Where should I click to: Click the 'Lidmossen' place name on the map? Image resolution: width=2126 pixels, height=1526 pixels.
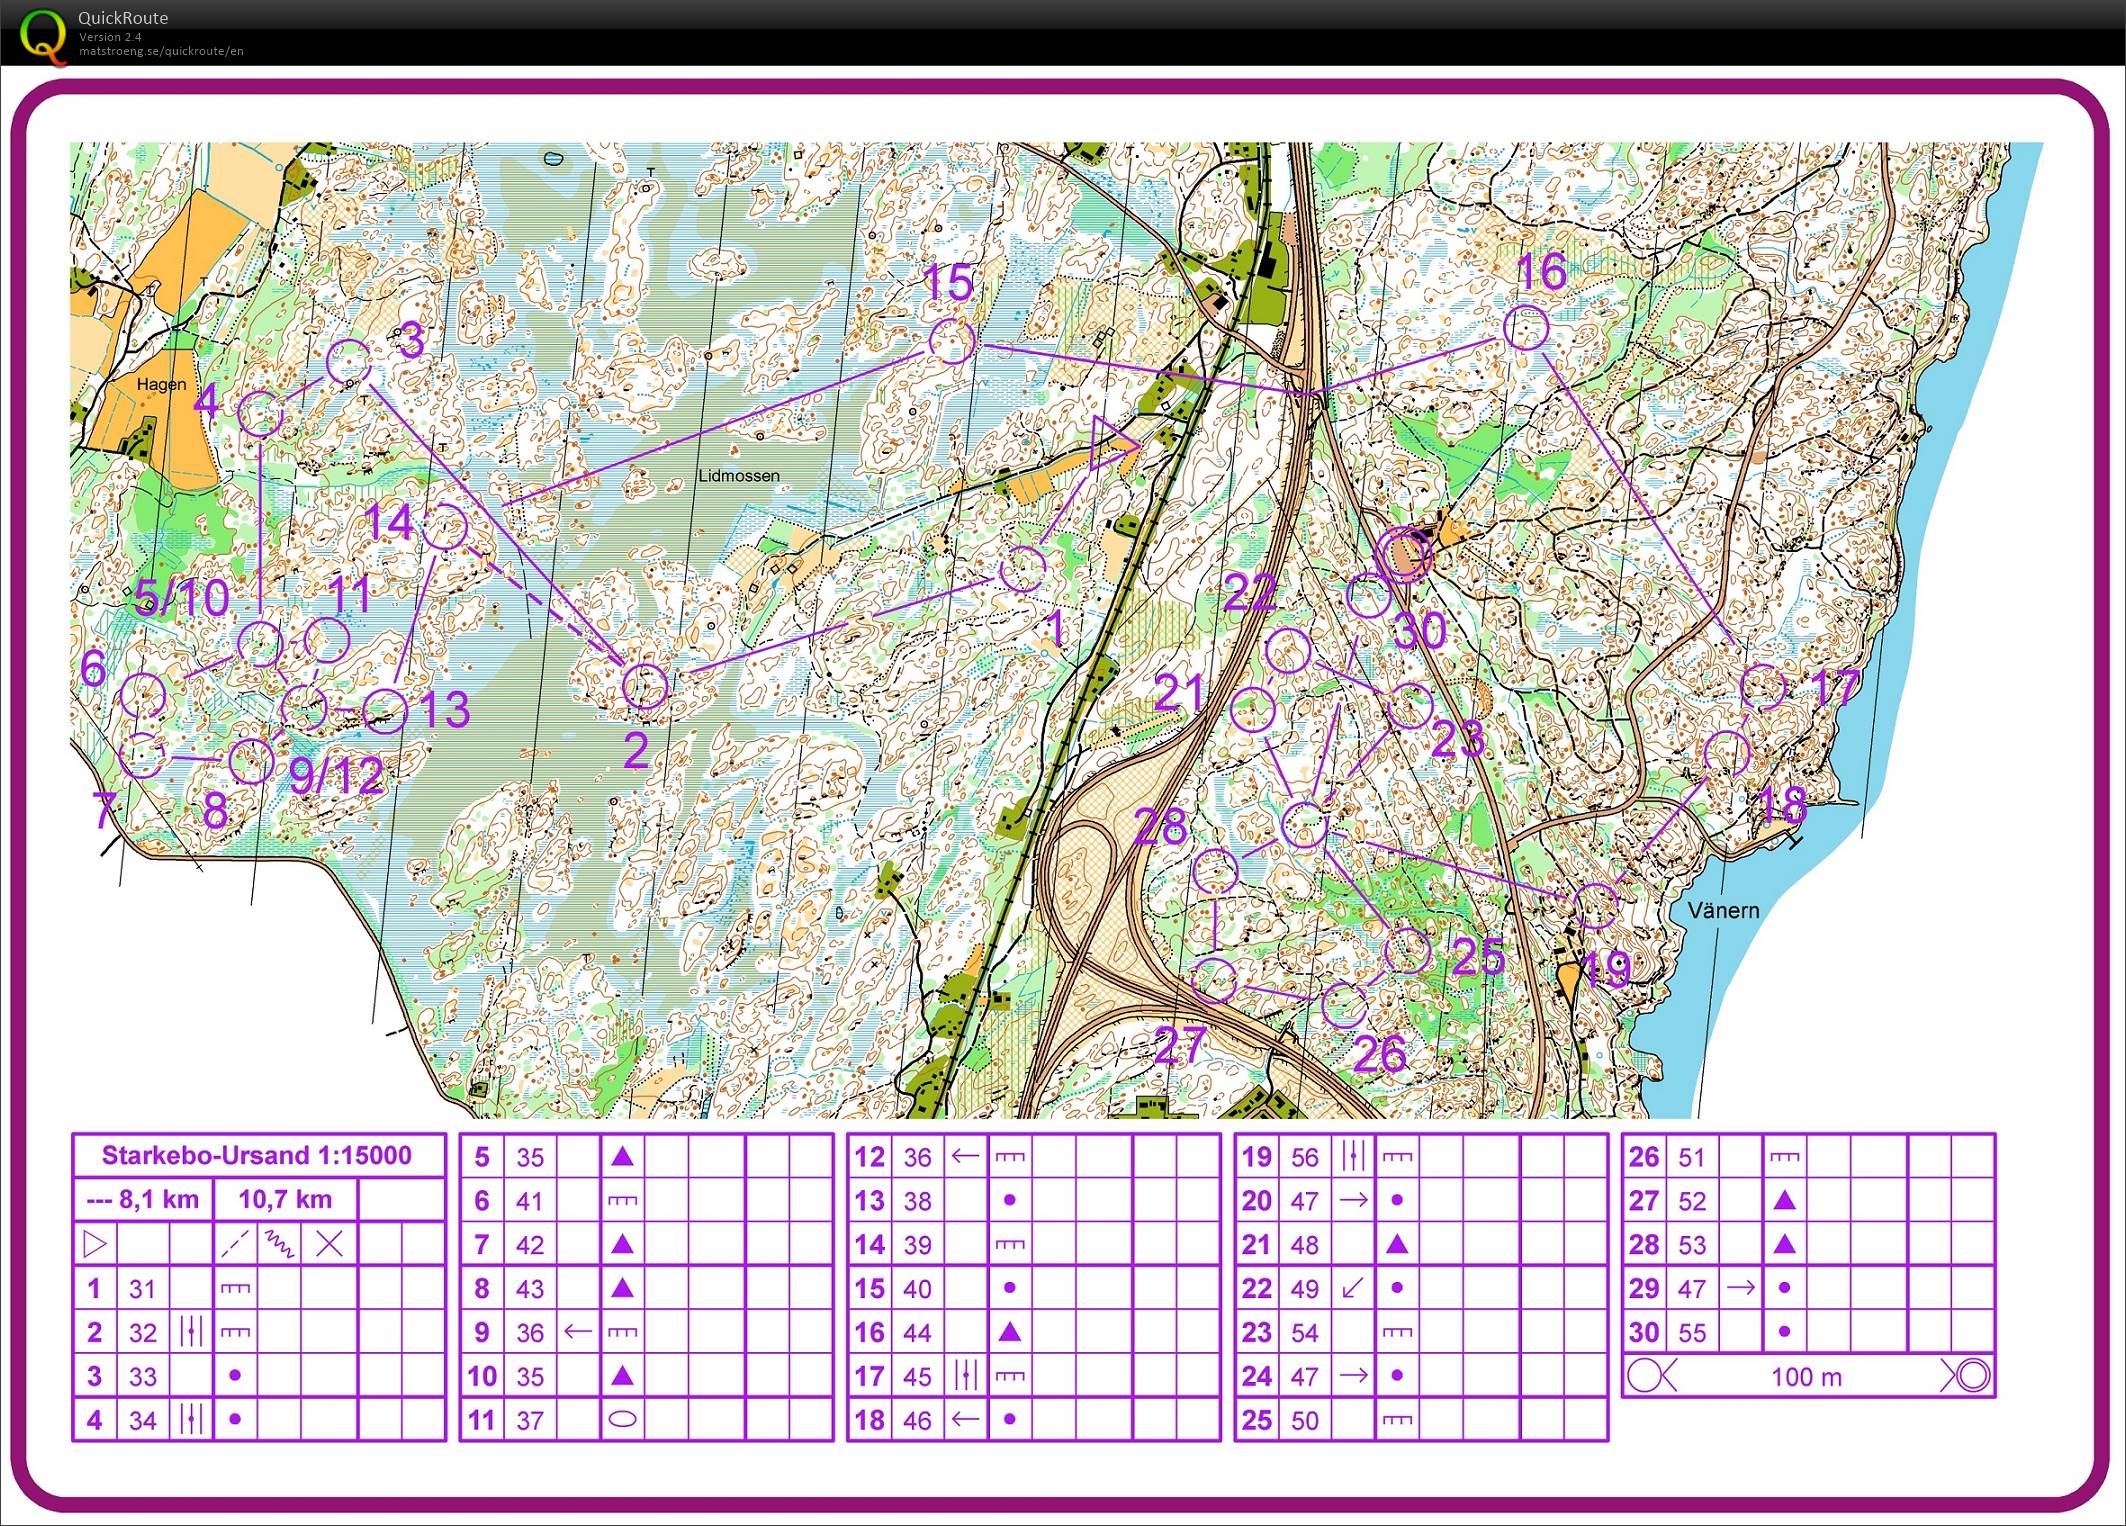(x=739, y=476)
